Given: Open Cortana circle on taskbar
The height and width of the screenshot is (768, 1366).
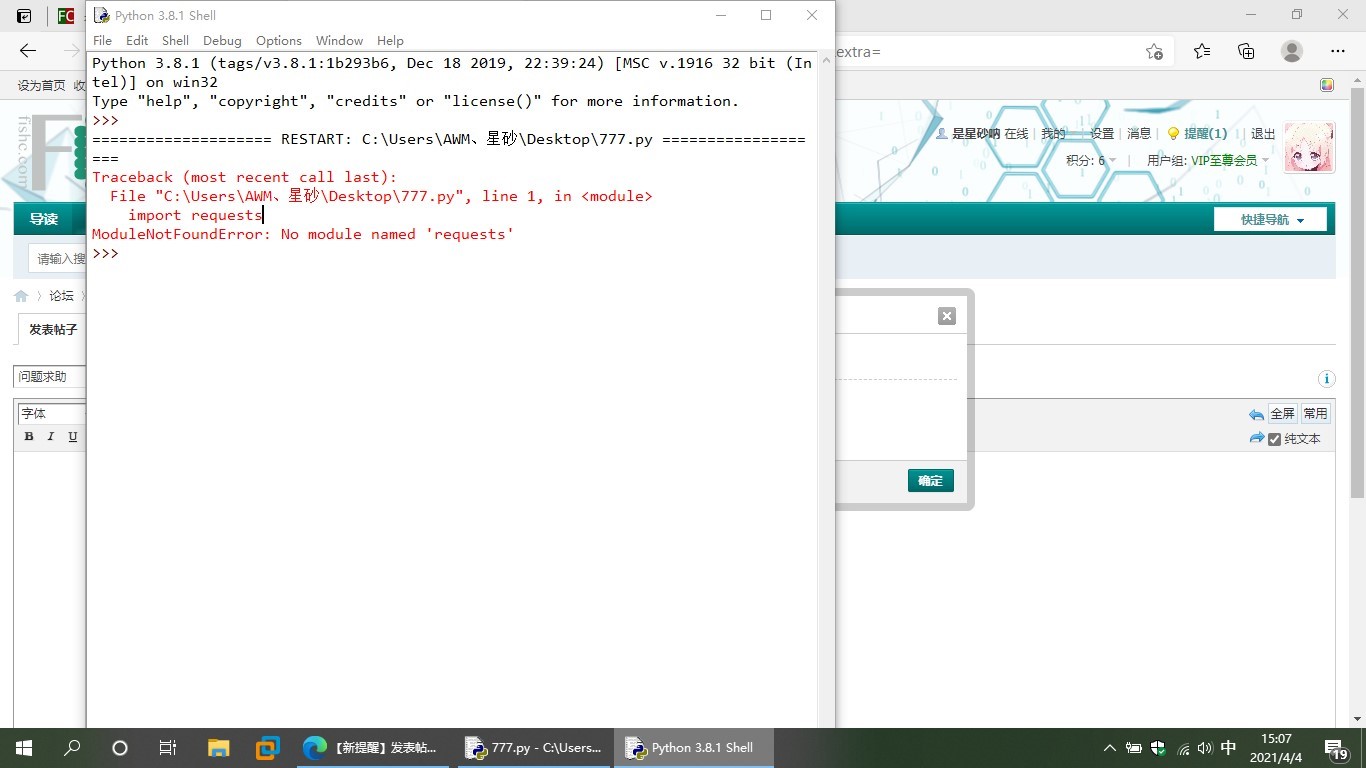Looking at the screenshot, I should point(120,748).
